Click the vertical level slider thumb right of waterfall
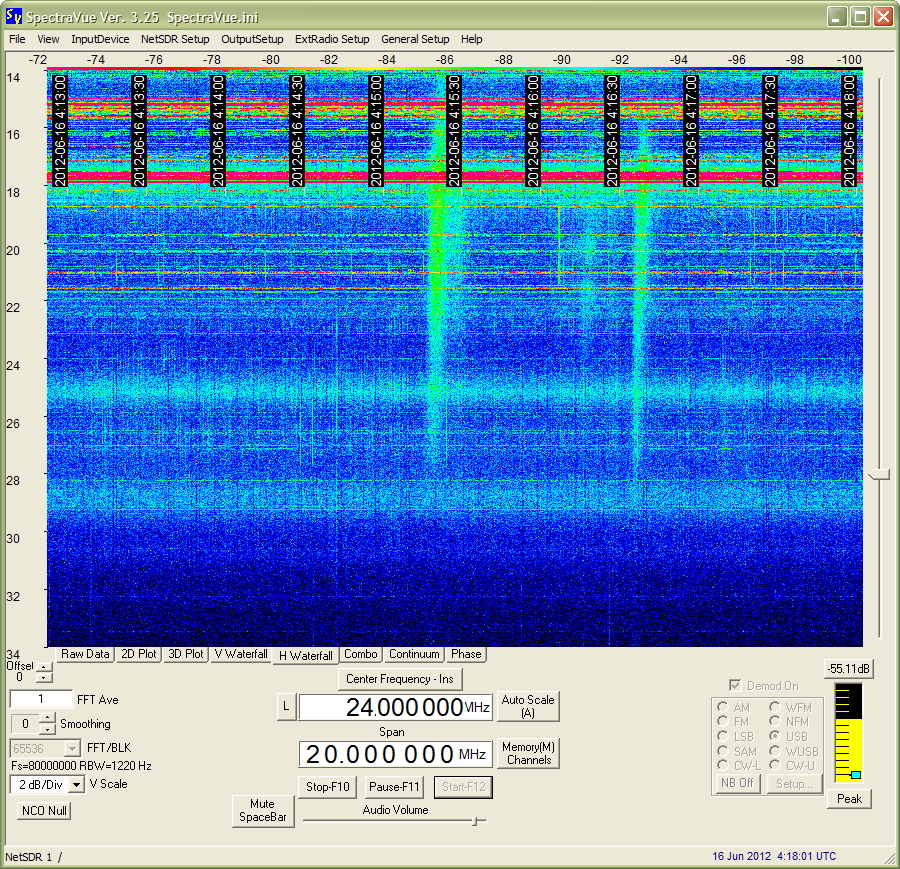 pyautogui.click(x=879, y=475)
